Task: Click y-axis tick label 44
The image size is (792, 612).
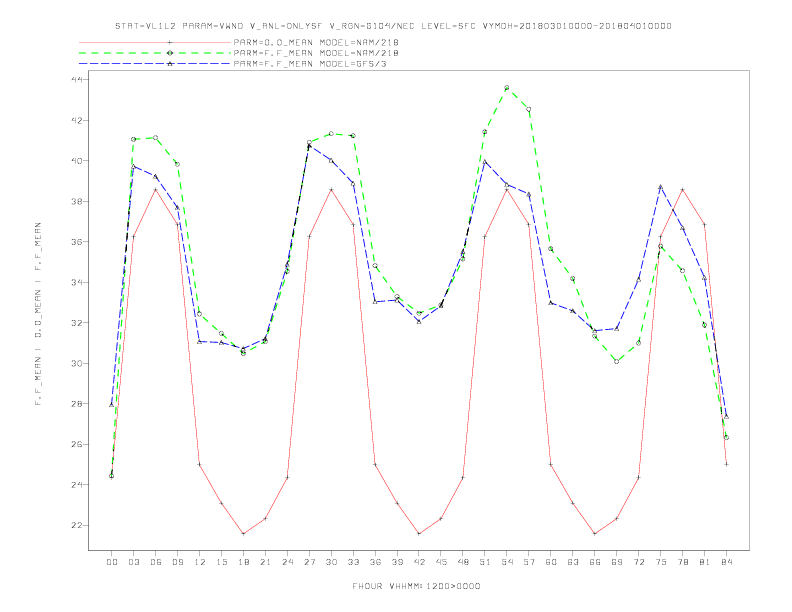Action: point(77,80)
